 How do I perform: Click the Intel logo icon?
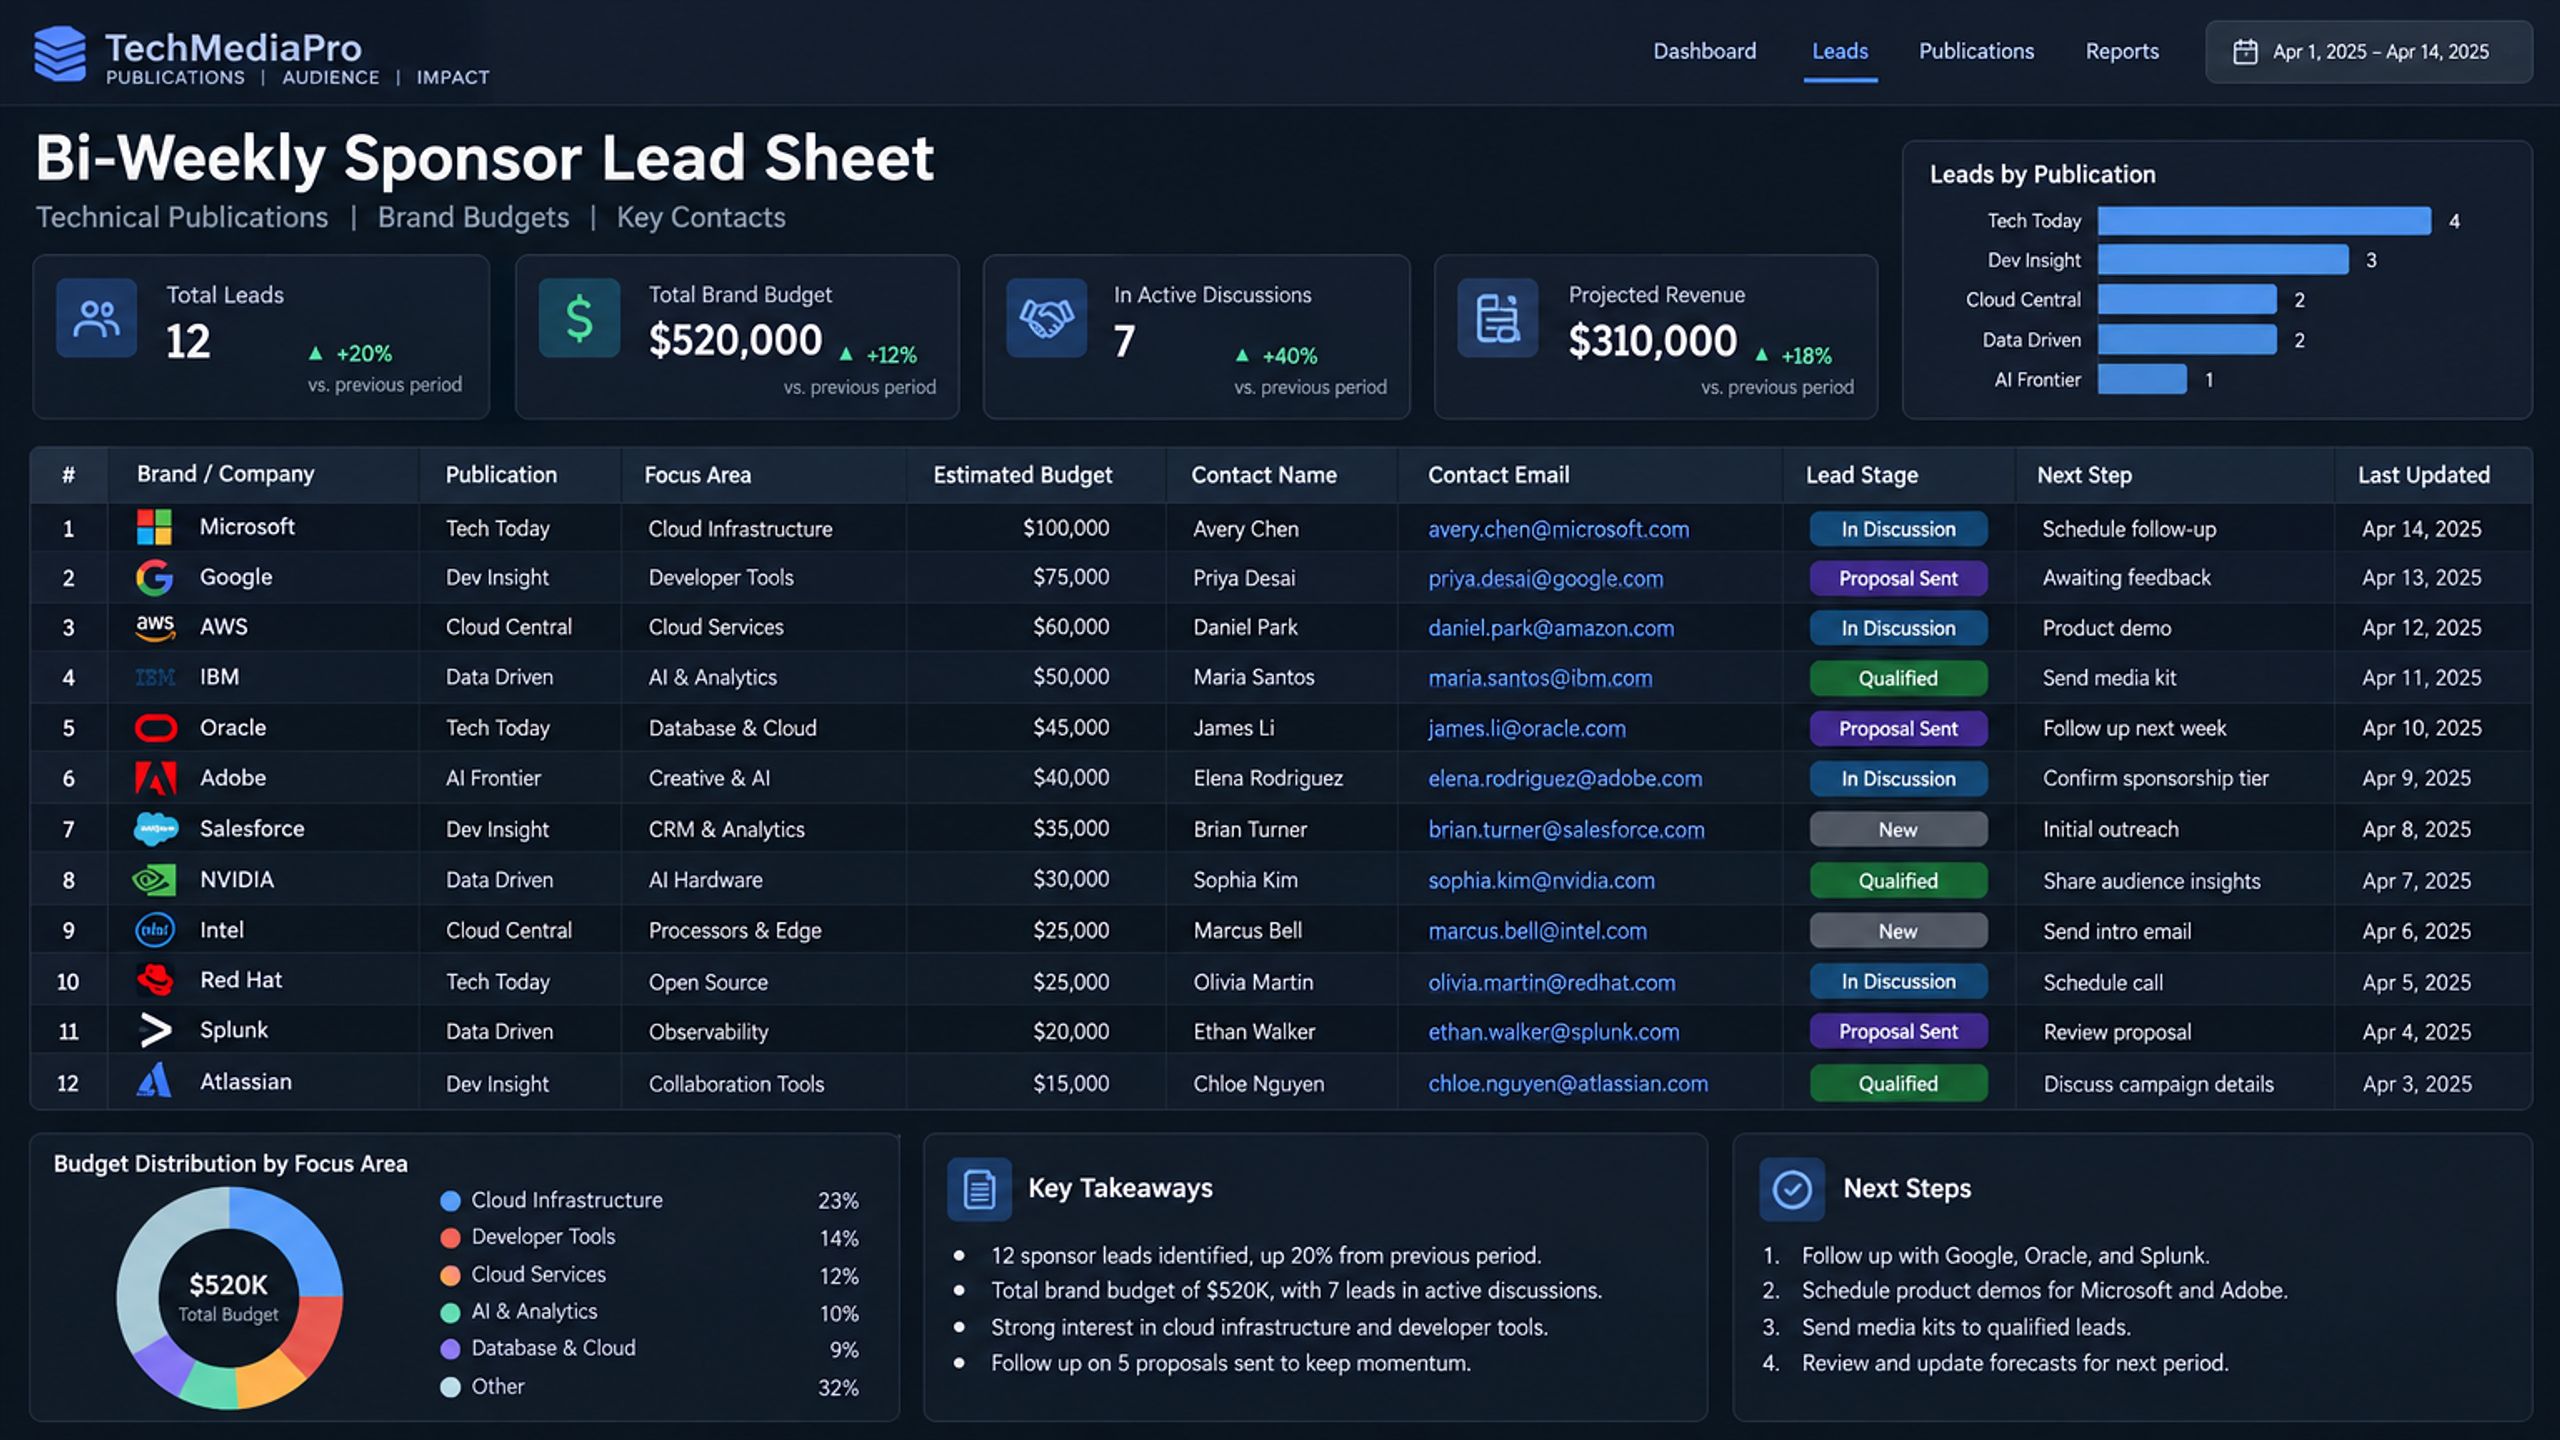(155, 930)
